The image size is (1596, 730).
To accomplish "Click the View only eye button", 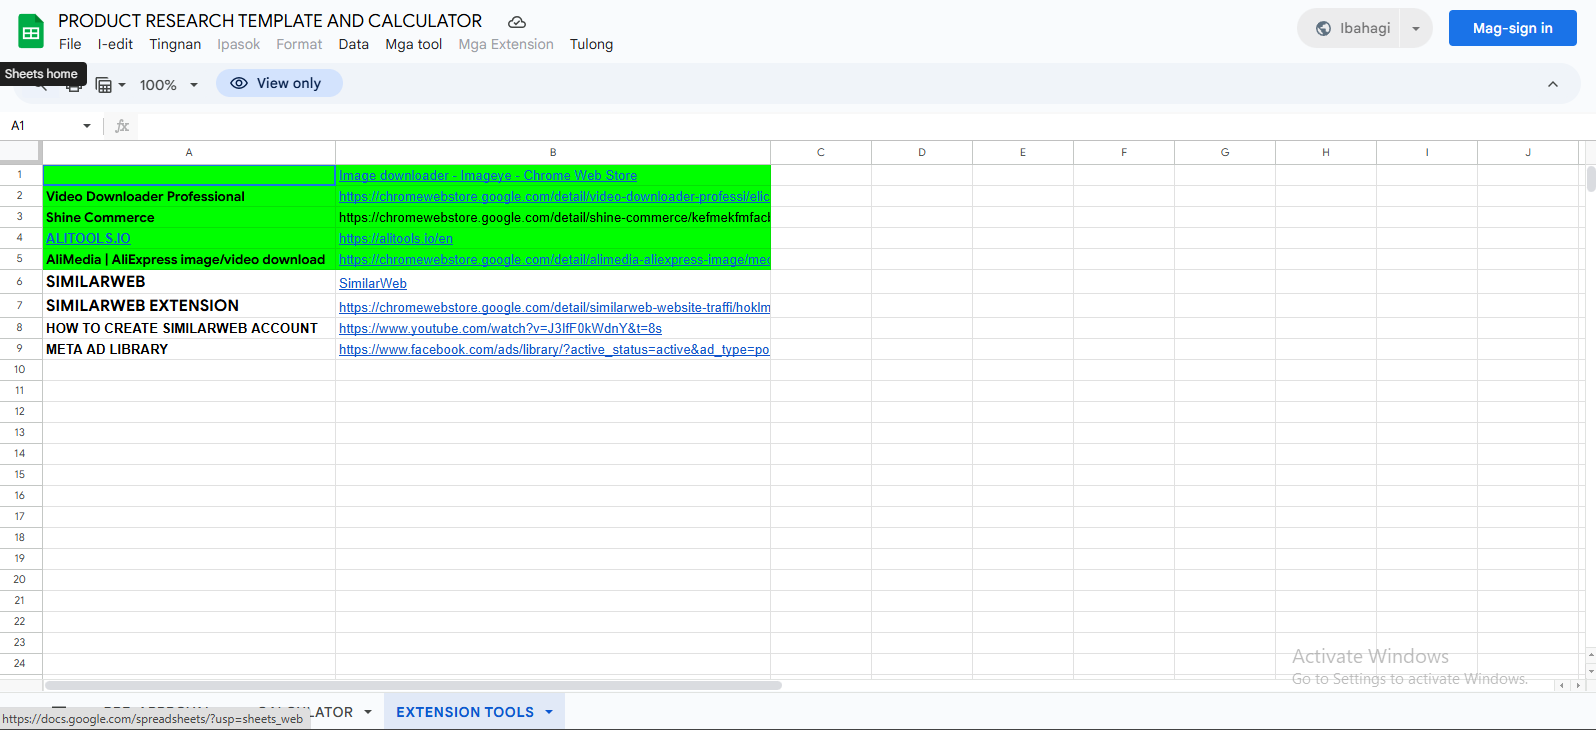I will pos(279,83).
